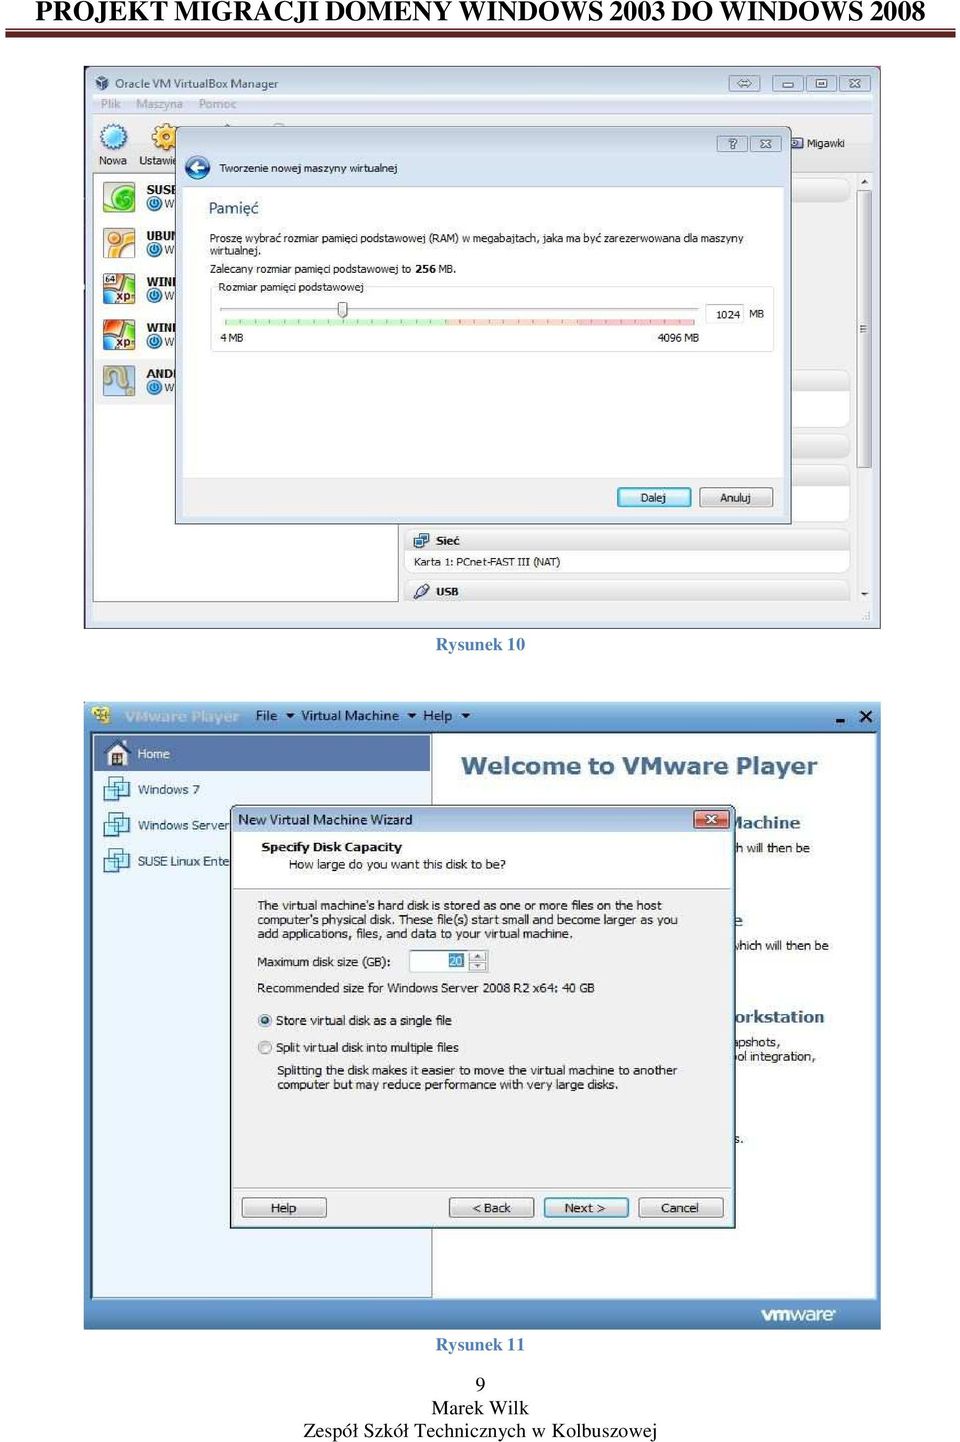The height and width of the screenshot is (1442, 960).
Task: Select the Android virtual machine icon
Action: [119, 380]
